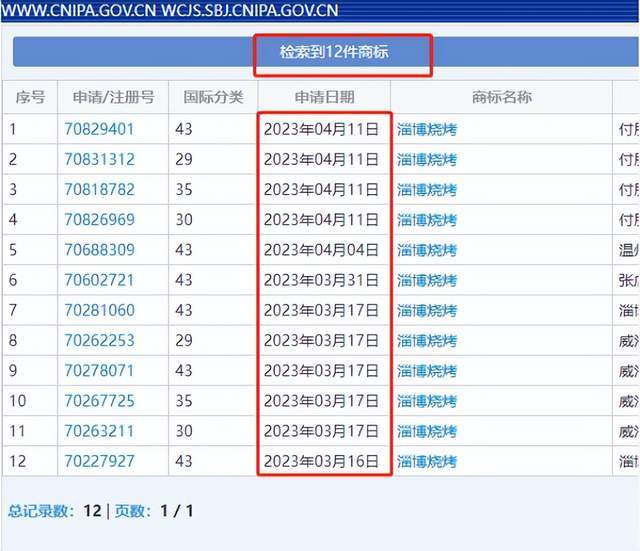Image resolution: width=640 pixels, height=551 pixels.
Task: Open 淄博烧烤 name link in row 12
Action: click(x=427, y=461)
